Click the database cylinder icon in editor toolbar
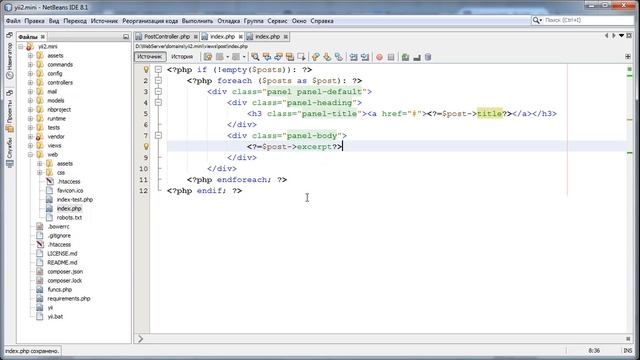The height and width of the screenshot is (360, 640). coord(428,57)
